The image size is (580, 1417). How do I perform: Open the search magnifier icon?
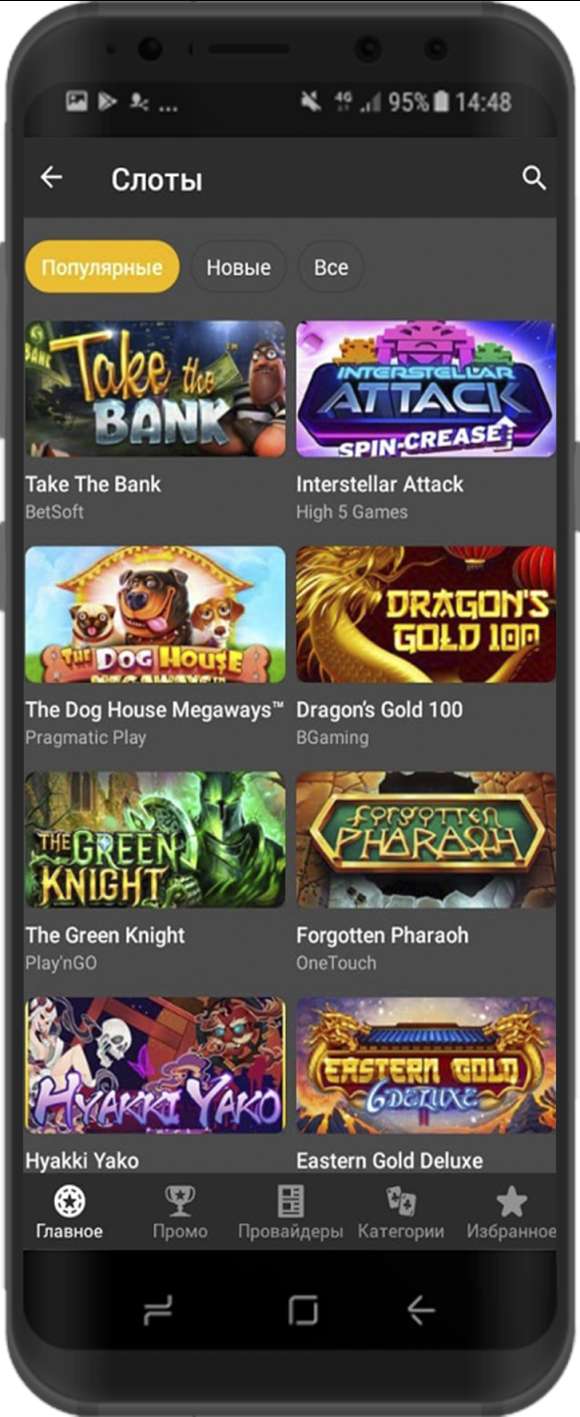(x=535, y=179)
